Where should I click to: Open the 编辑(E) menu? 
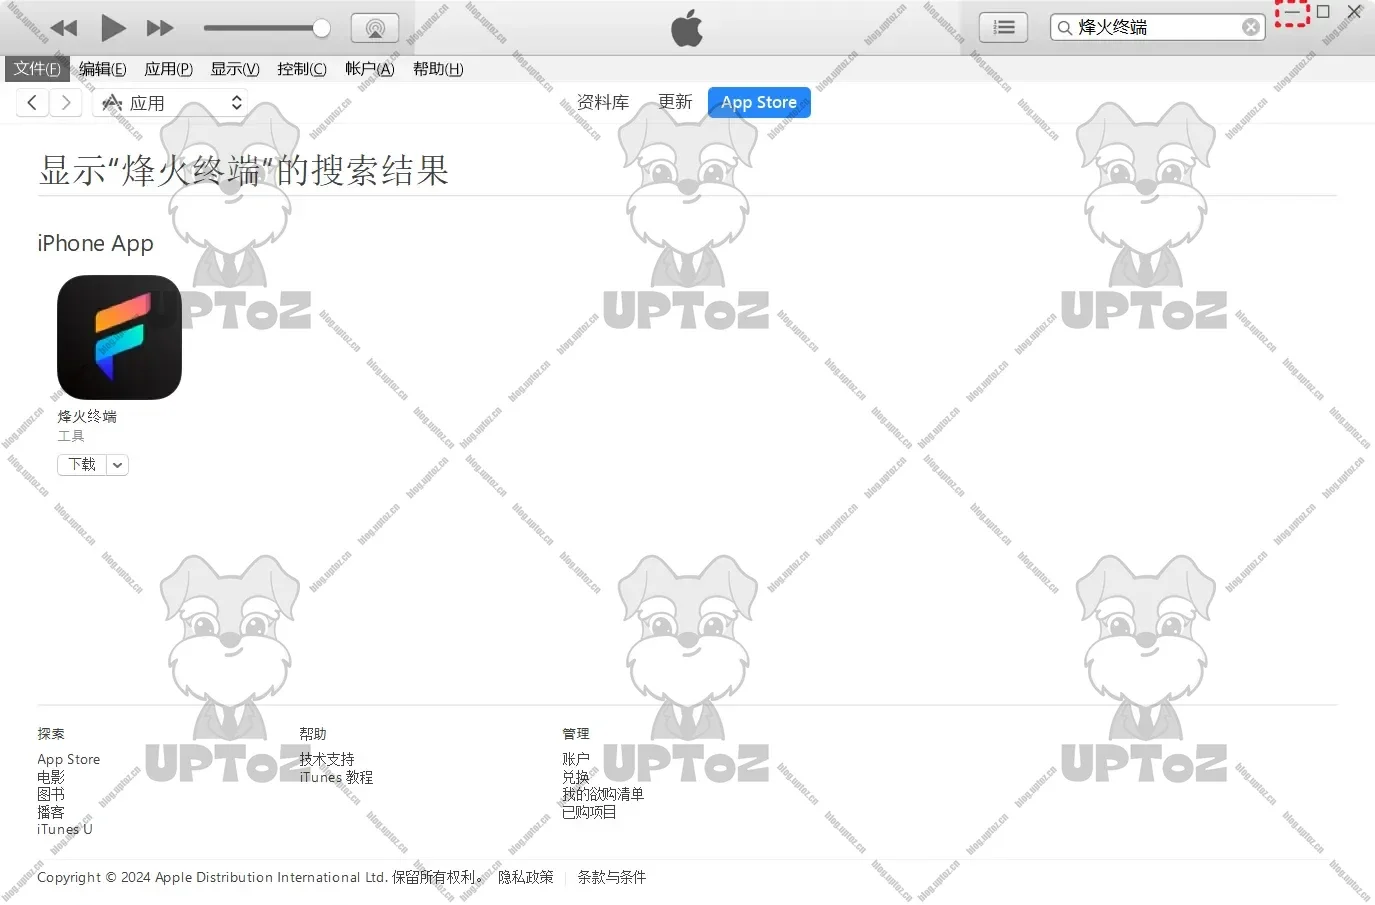pos(102,69)
